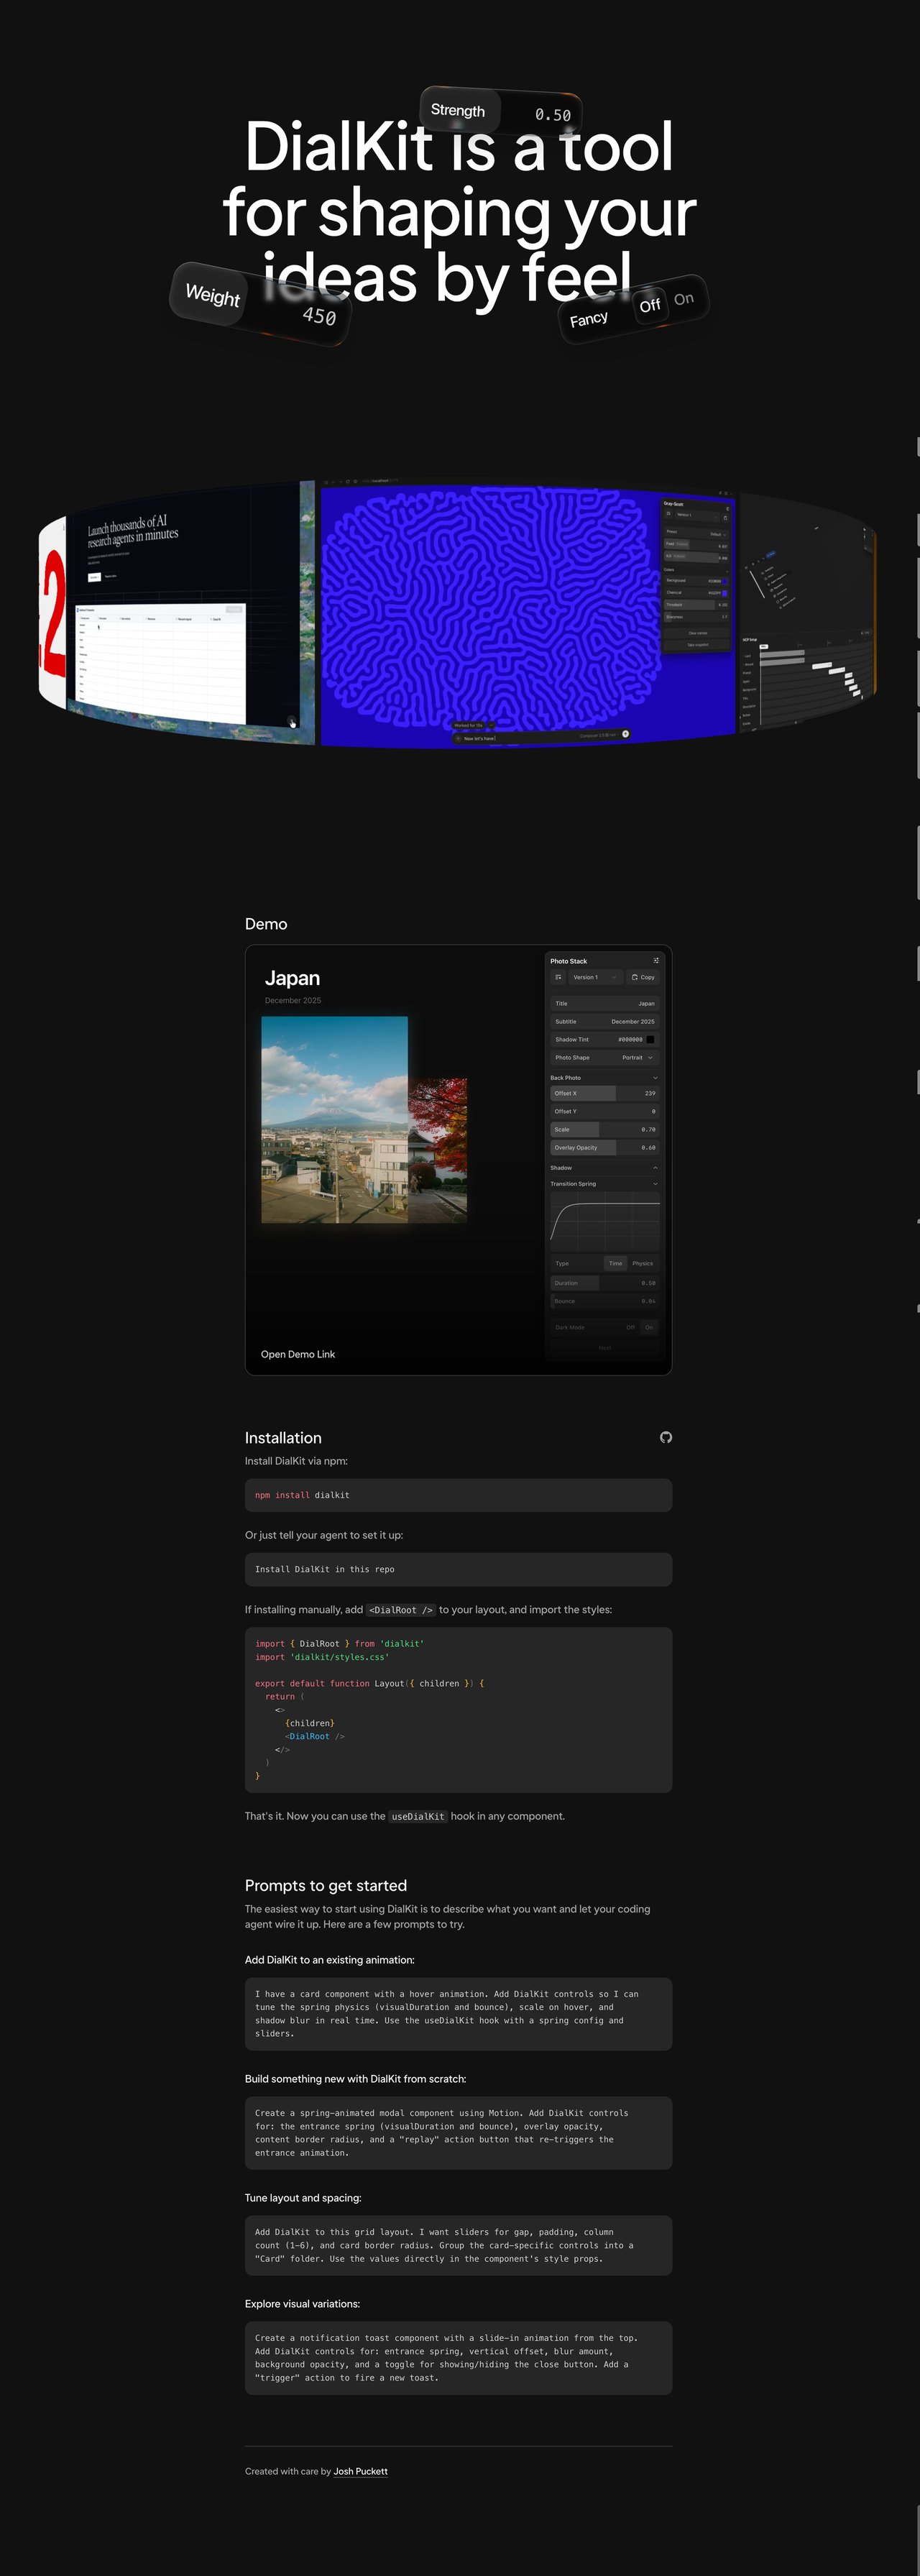
Task: Collapse the Transition Spring section
Action: [604, 1184]
